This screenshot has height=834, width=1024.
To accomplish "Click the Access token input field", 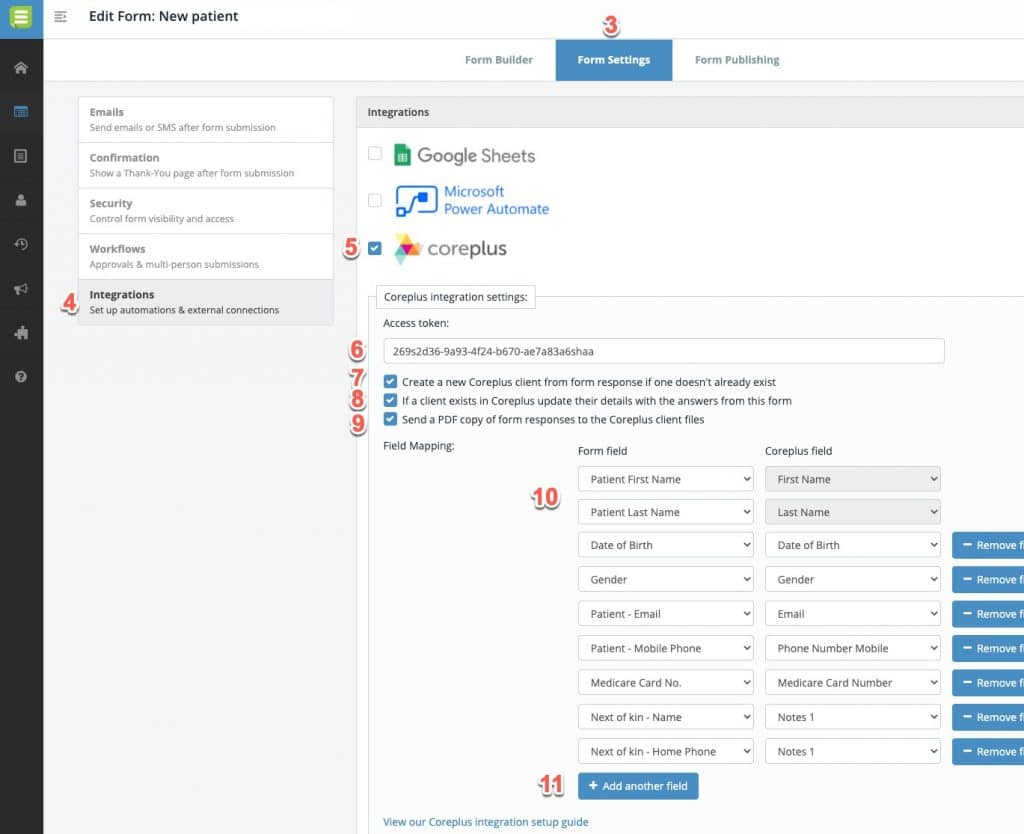I will coord(664,351).
